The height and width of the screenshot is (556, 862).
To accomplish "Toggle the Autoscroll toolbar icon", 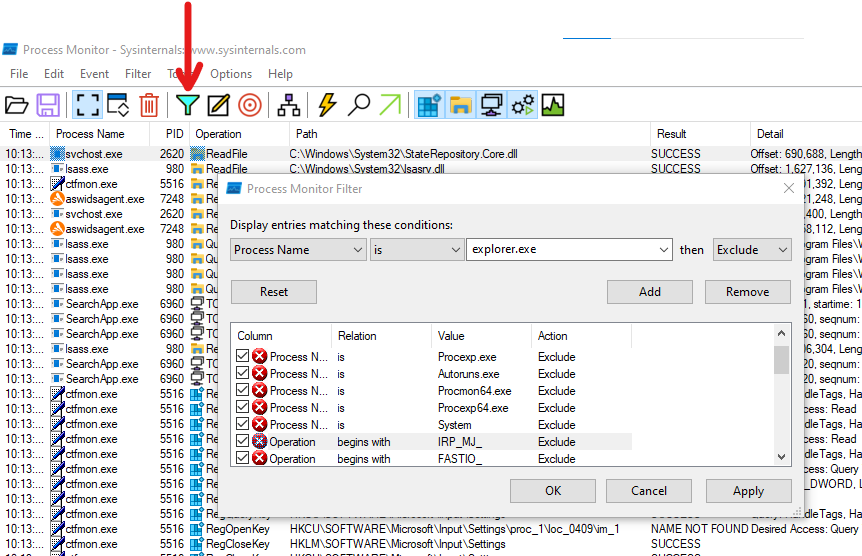I will tap(118, 105).
